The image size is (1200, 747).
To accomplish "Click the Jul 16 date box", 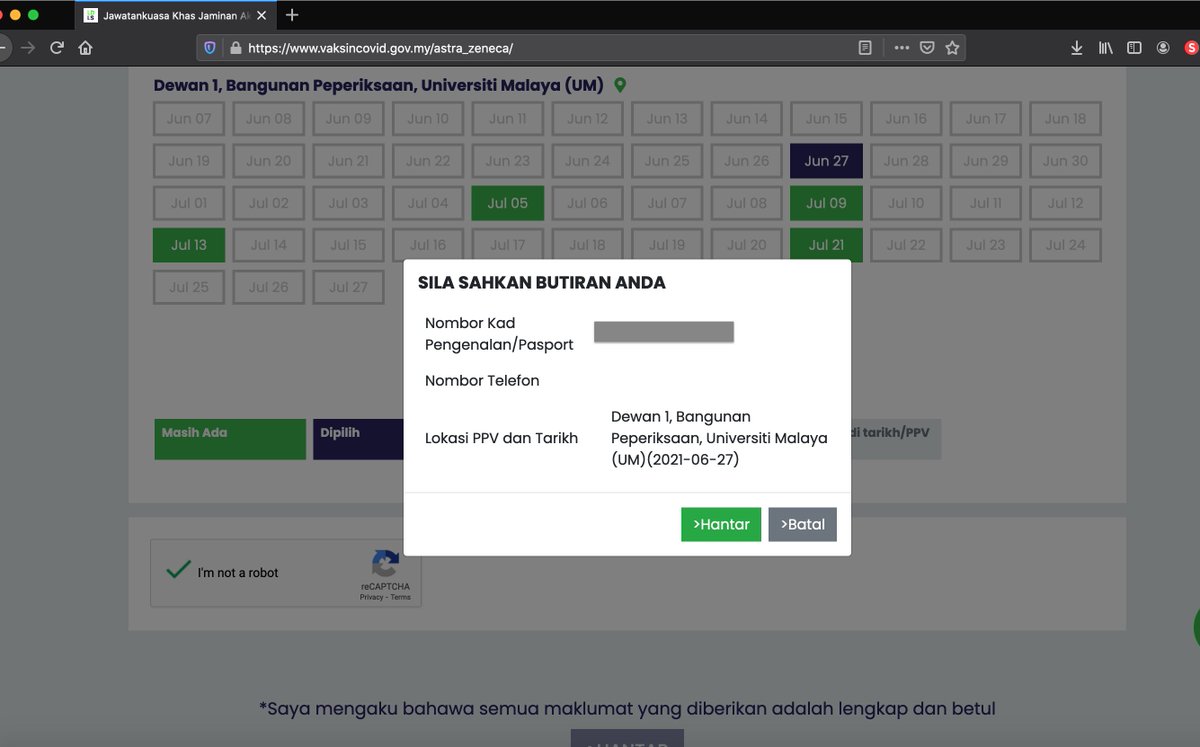I will coord(428,245).
